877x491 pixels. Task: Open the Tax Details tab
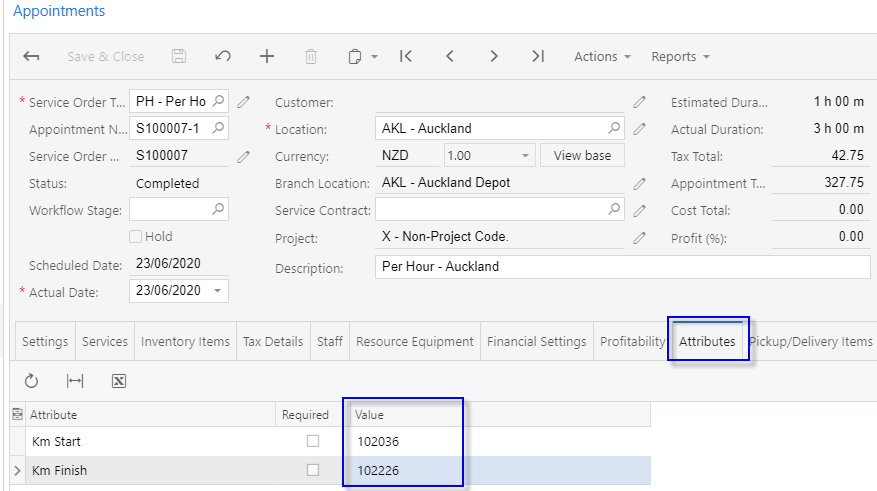click(273, 342)
